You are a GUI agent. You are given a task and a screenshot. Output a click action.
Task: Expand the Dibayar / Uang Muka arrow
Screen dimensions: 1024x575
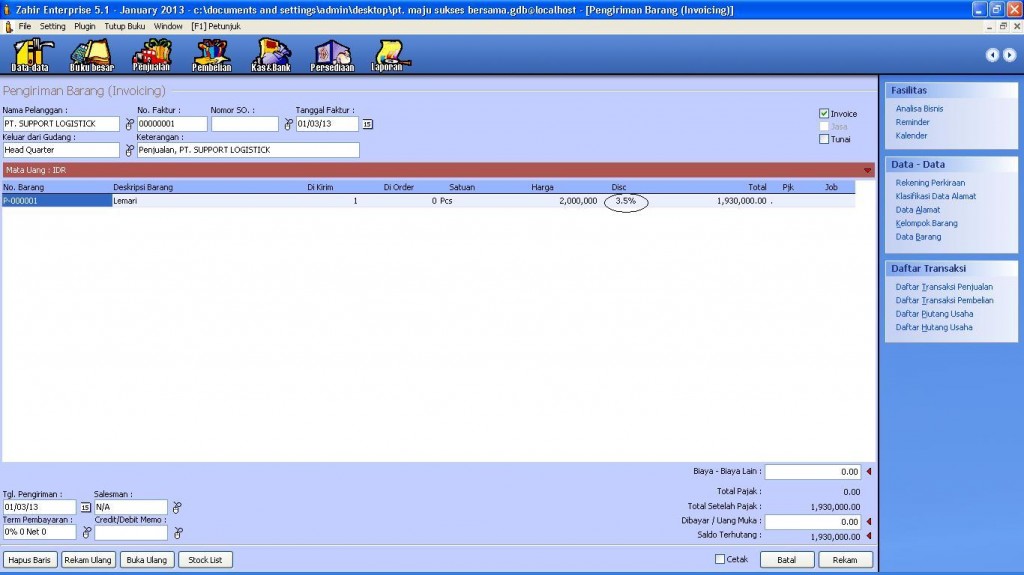(868, 522)
